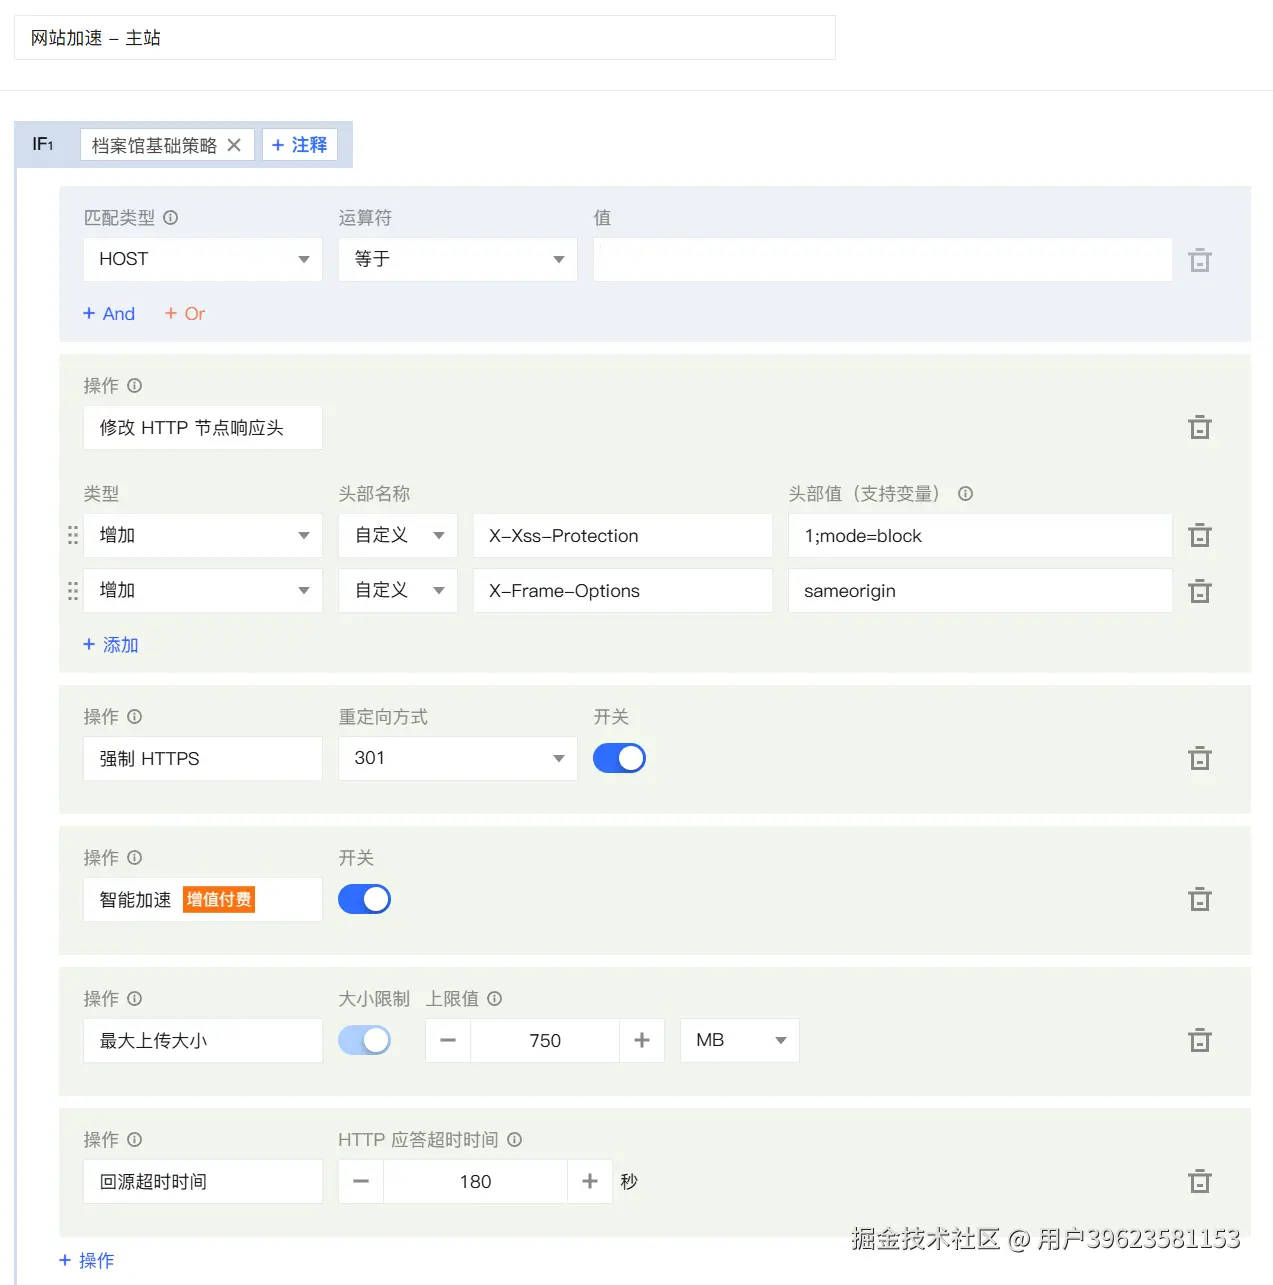Grab drag handle of X-Xss-Protection row
Viewport: 1273px width, 1285px height.
tap(72, 536)
